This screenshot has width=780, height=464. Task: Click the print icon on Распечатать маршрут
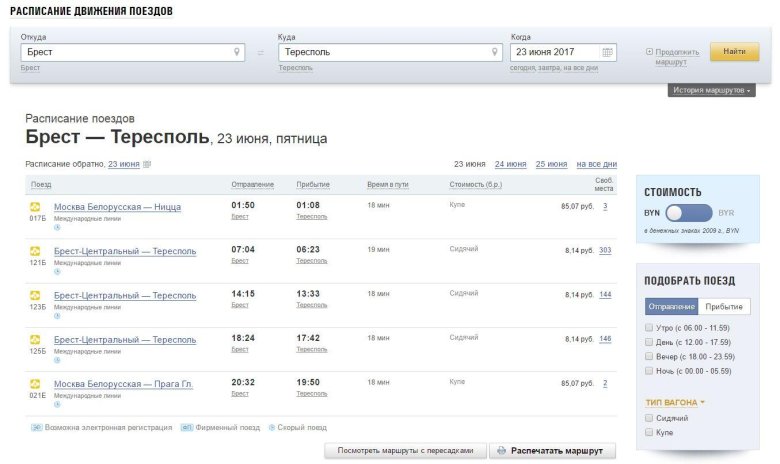pyautogui.click(x=501, y=451)
